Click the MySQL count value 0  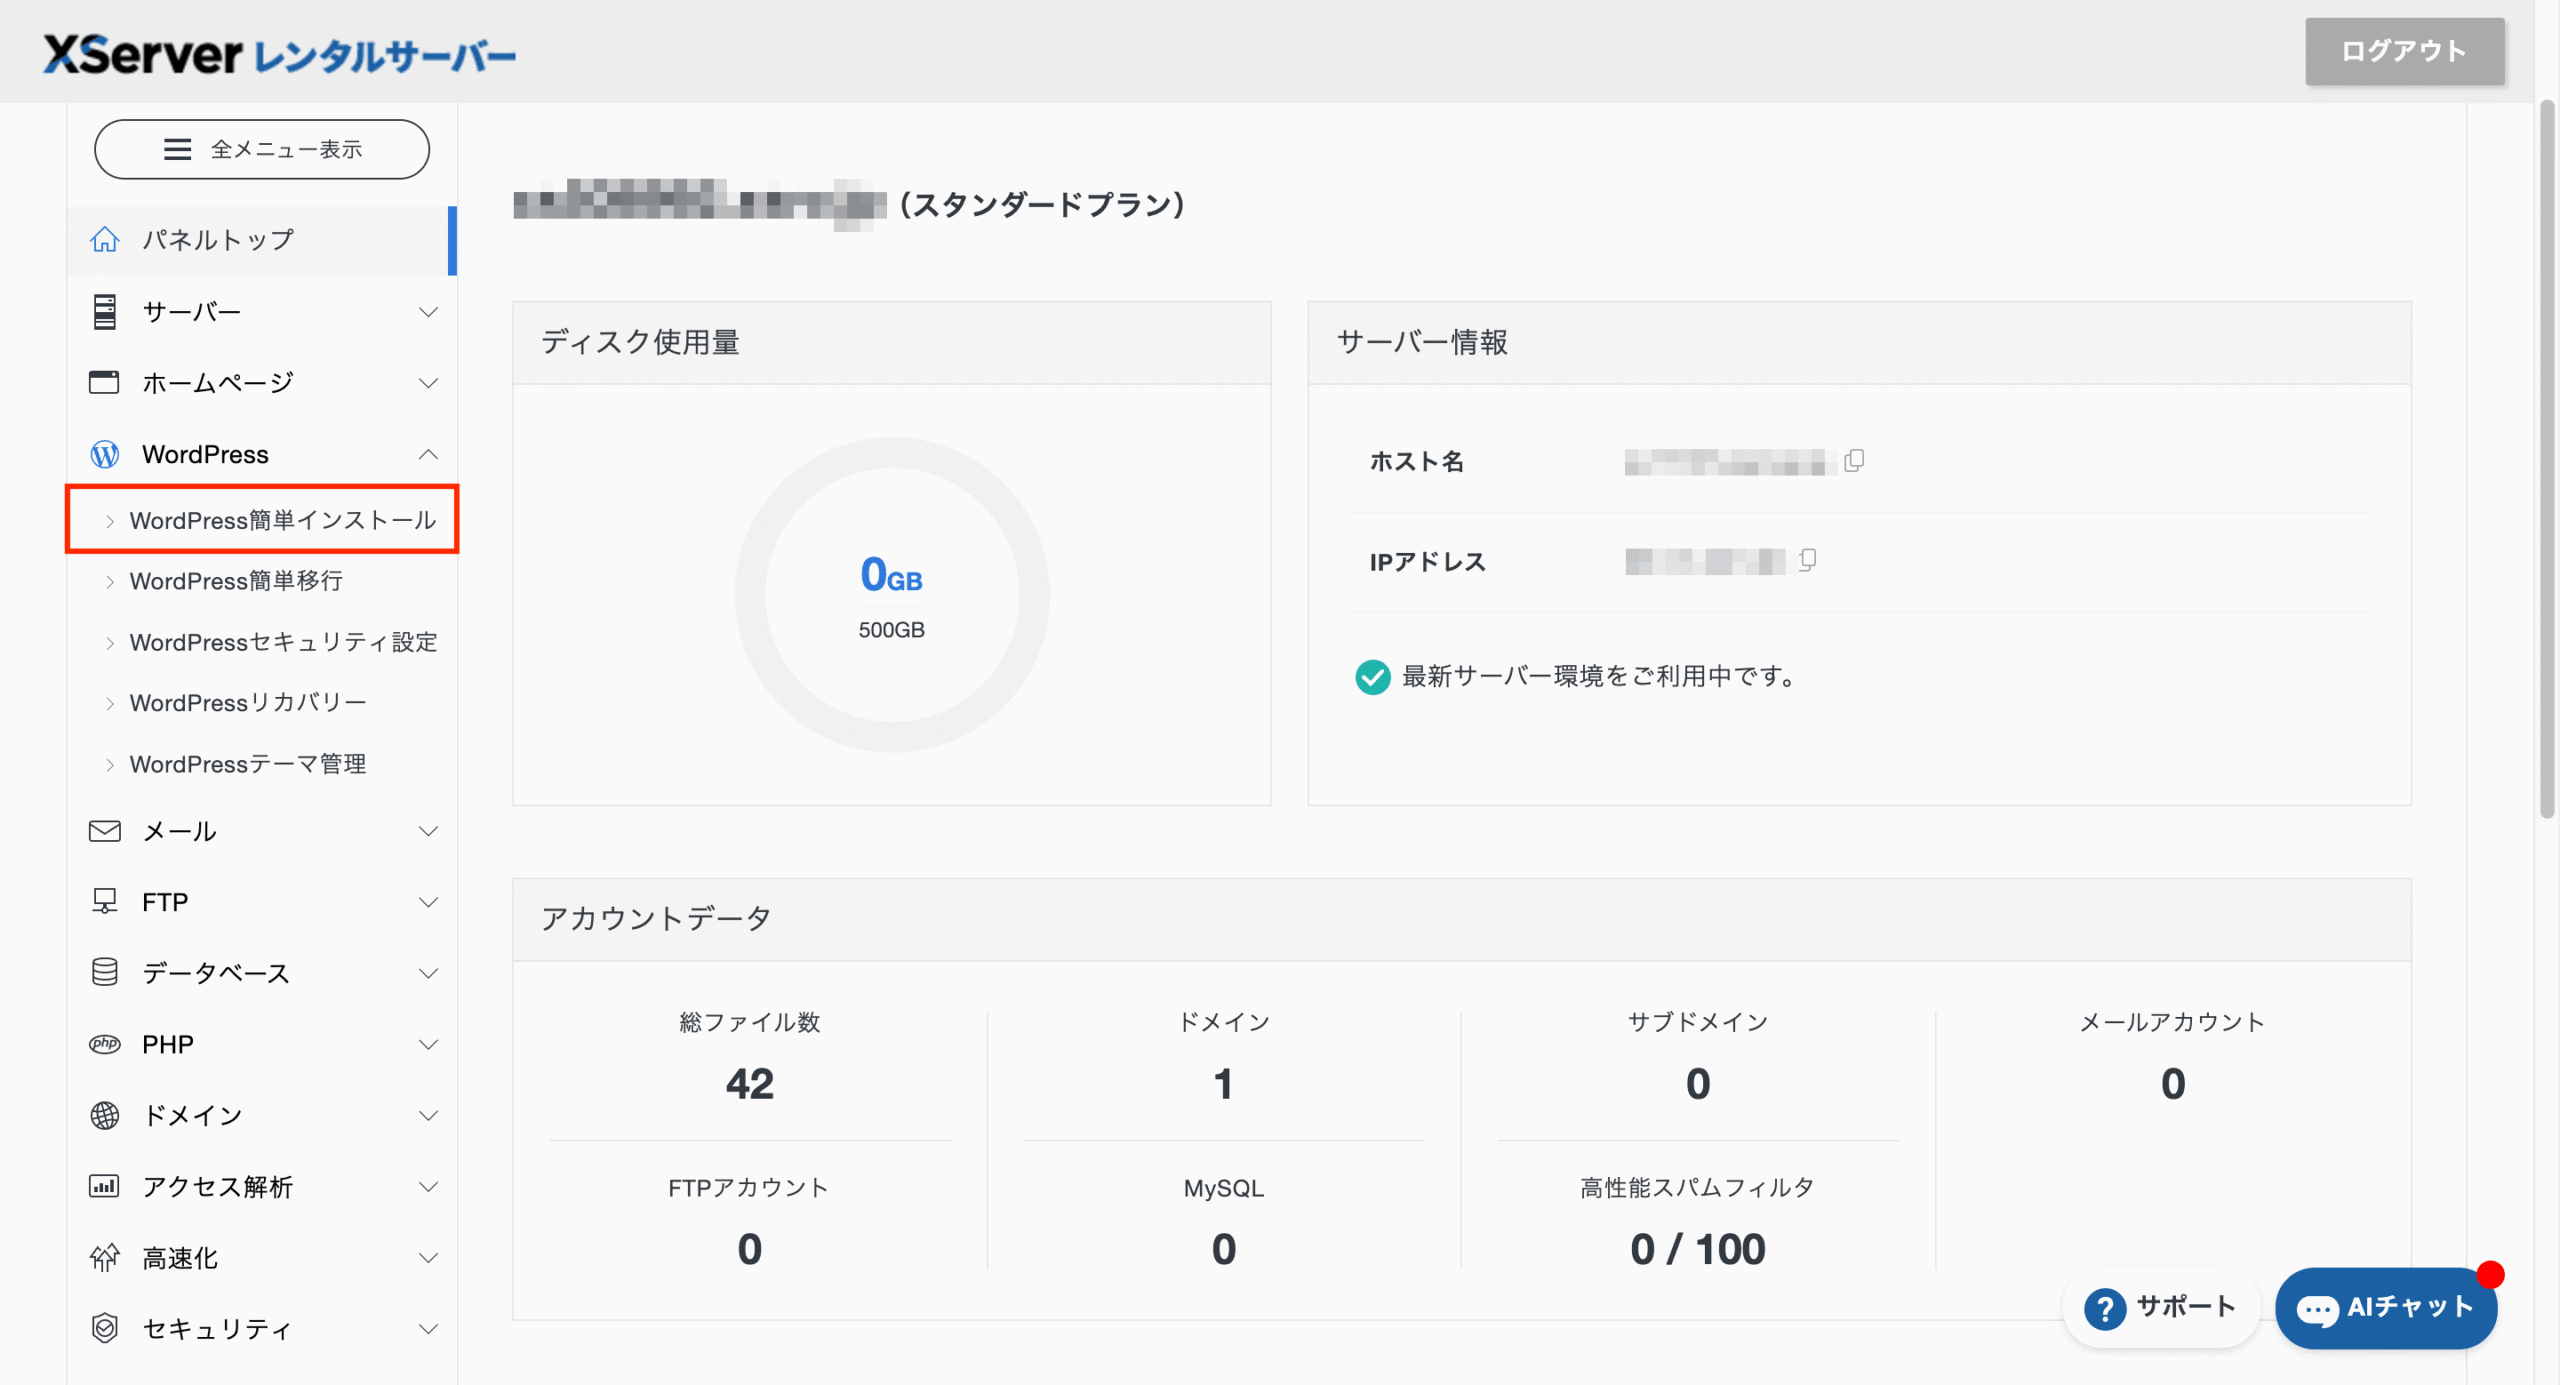pyautogui.click(x=1223, y=1249)
